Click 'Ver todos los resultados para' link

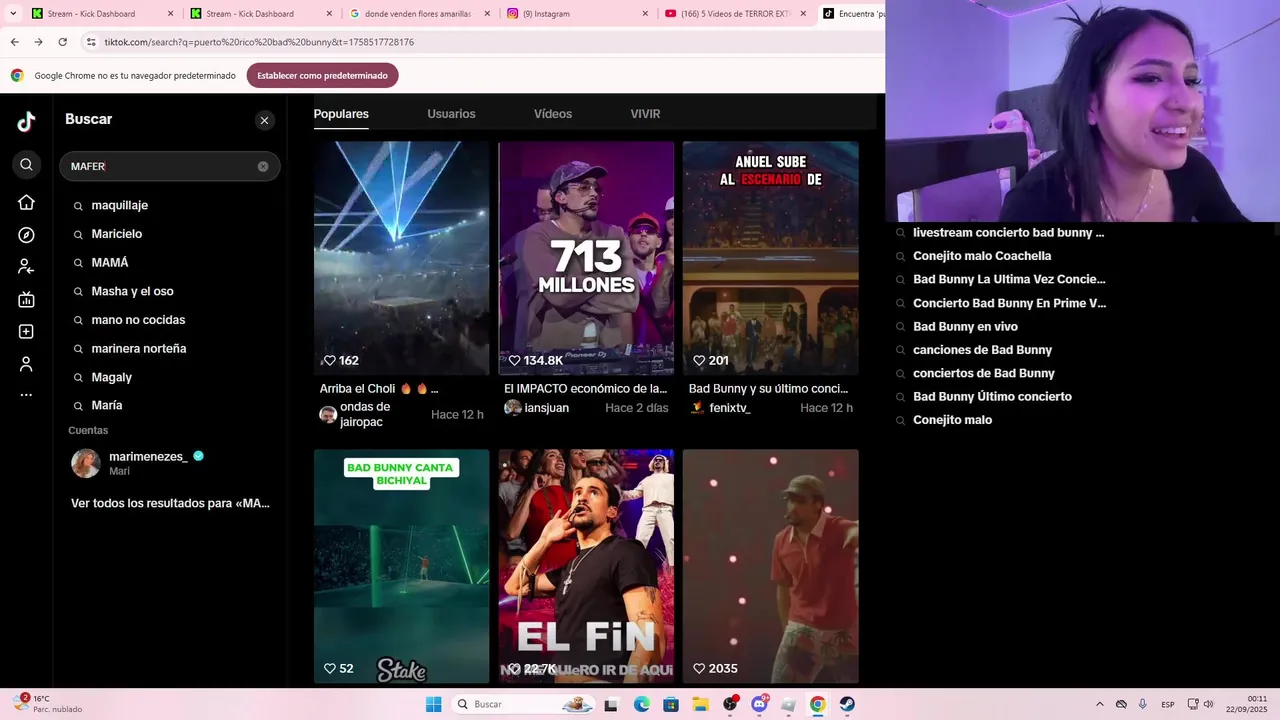coord(170,503)
